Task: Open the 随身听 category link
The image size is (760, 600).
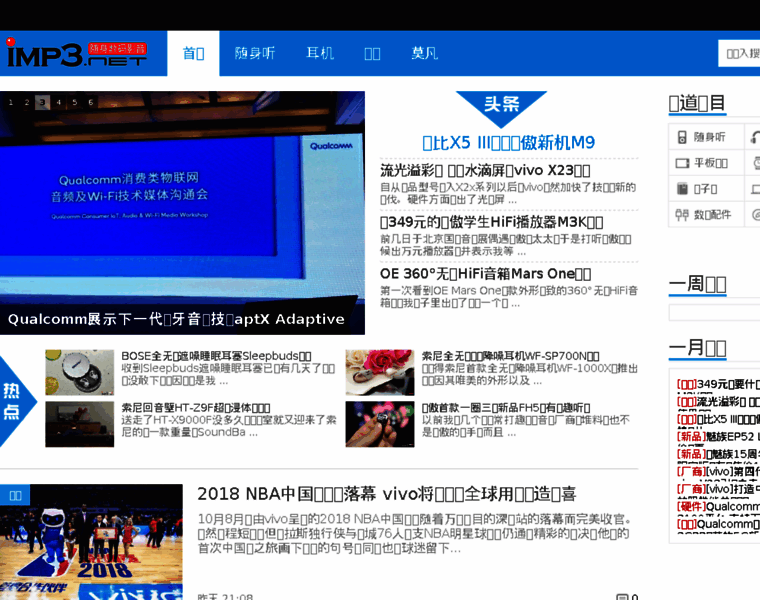Action: (710, 137)
